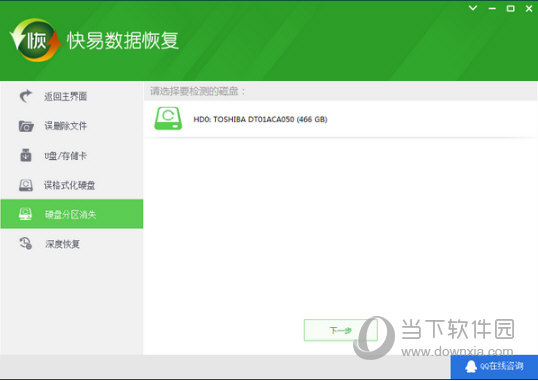Open the QQ在线咨询 online support button
Image resolution: width=538 pixels, height=381 pixels.
[x=494, y=367]
